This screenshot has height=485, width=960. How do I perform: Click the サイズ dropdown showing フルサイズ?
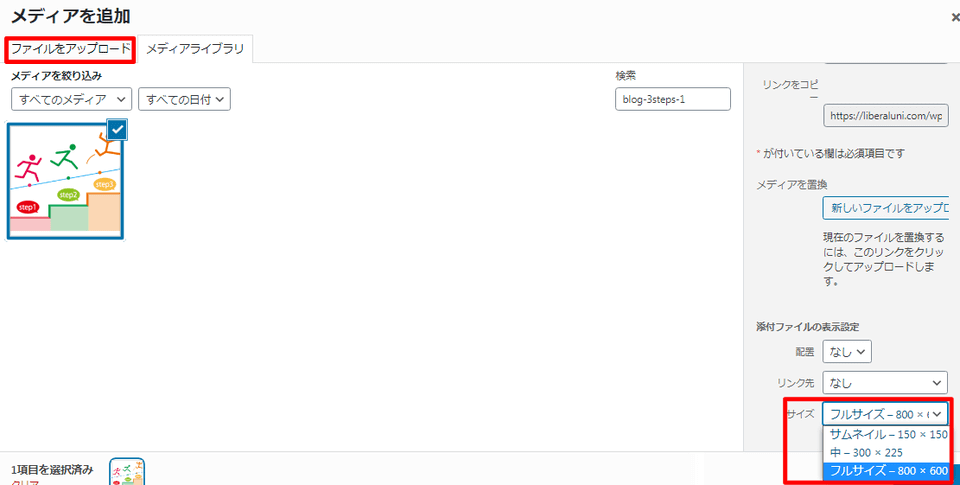coord(884,414)
